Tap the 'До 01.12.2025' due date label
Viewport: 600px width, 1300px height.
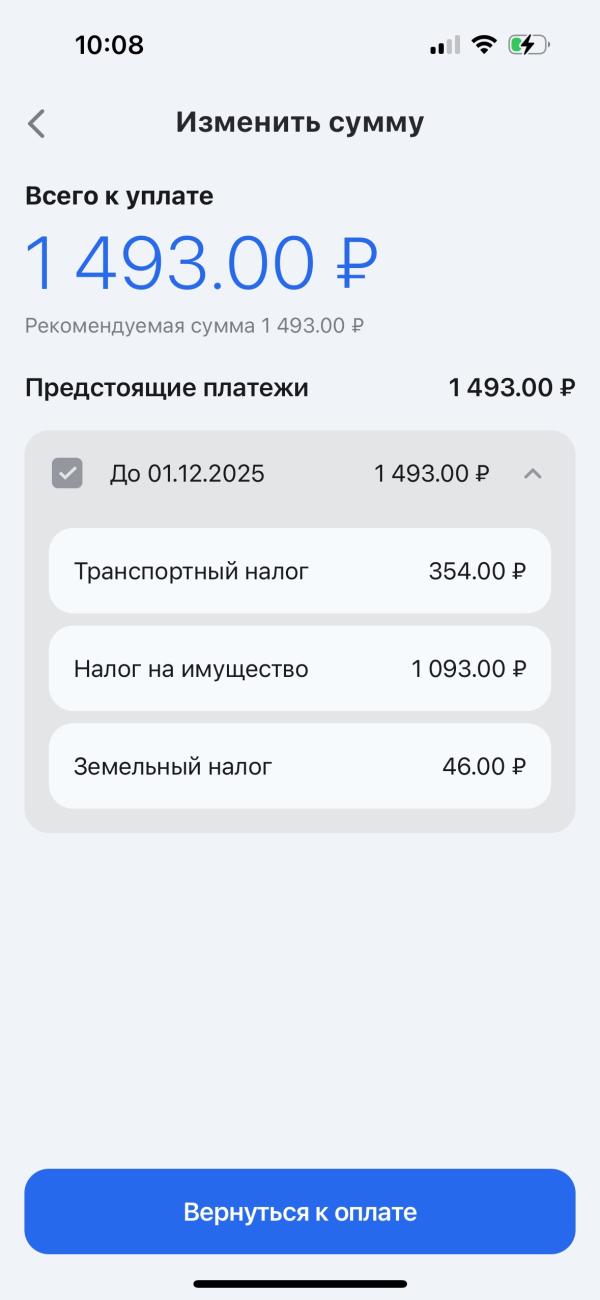pyautogui.click(x=187, y=473)
